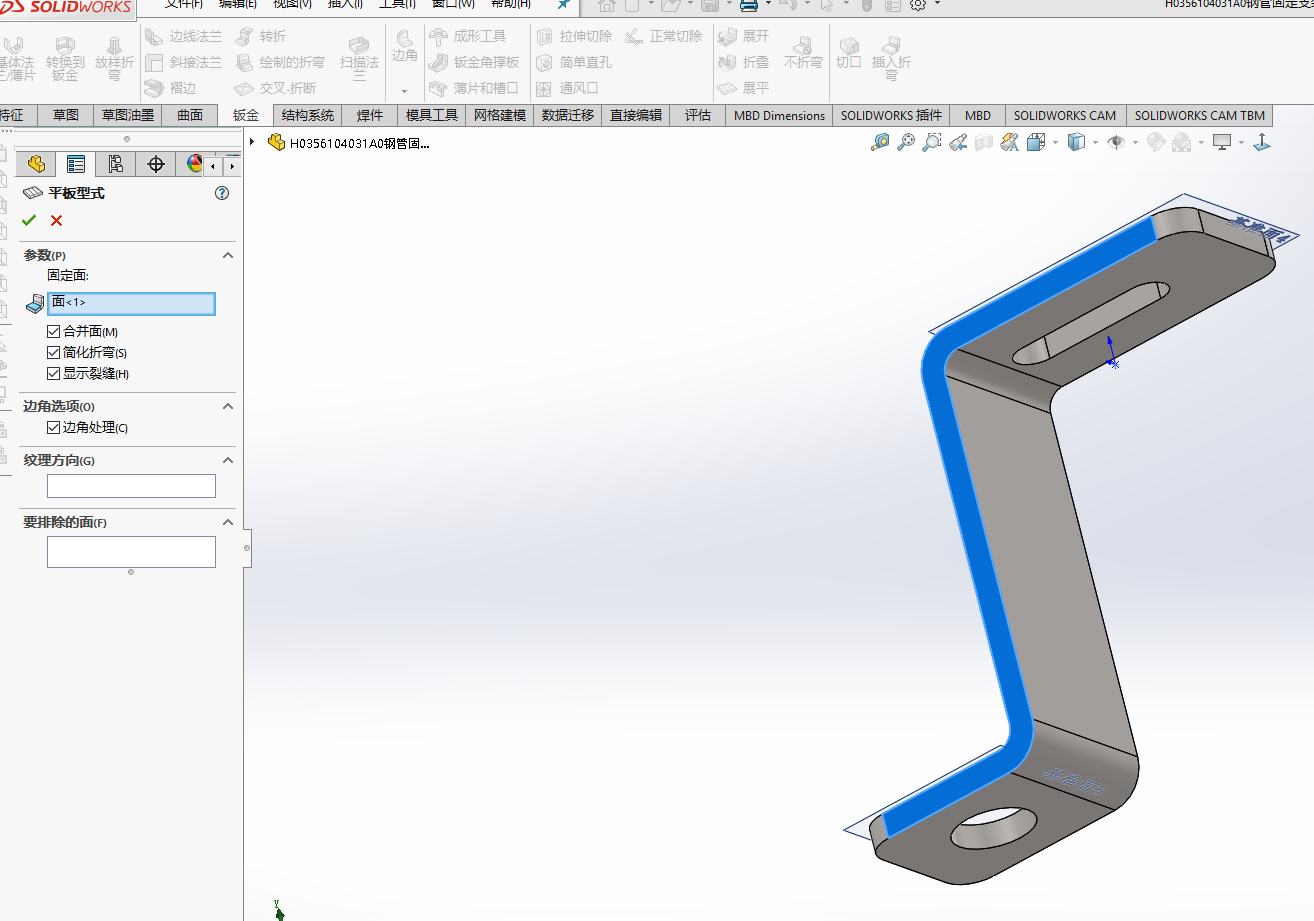The width and height of the screenshot is (1314, 921).
Task: Click the 绘制的折弯 sketched bend tool
Action: pos(280,62)
